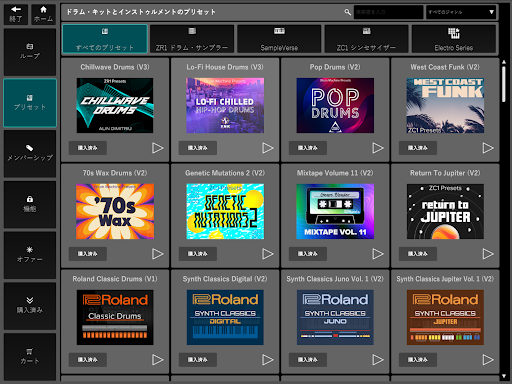
Task: Open the オファー sidebar section
Action: [30, 255]
